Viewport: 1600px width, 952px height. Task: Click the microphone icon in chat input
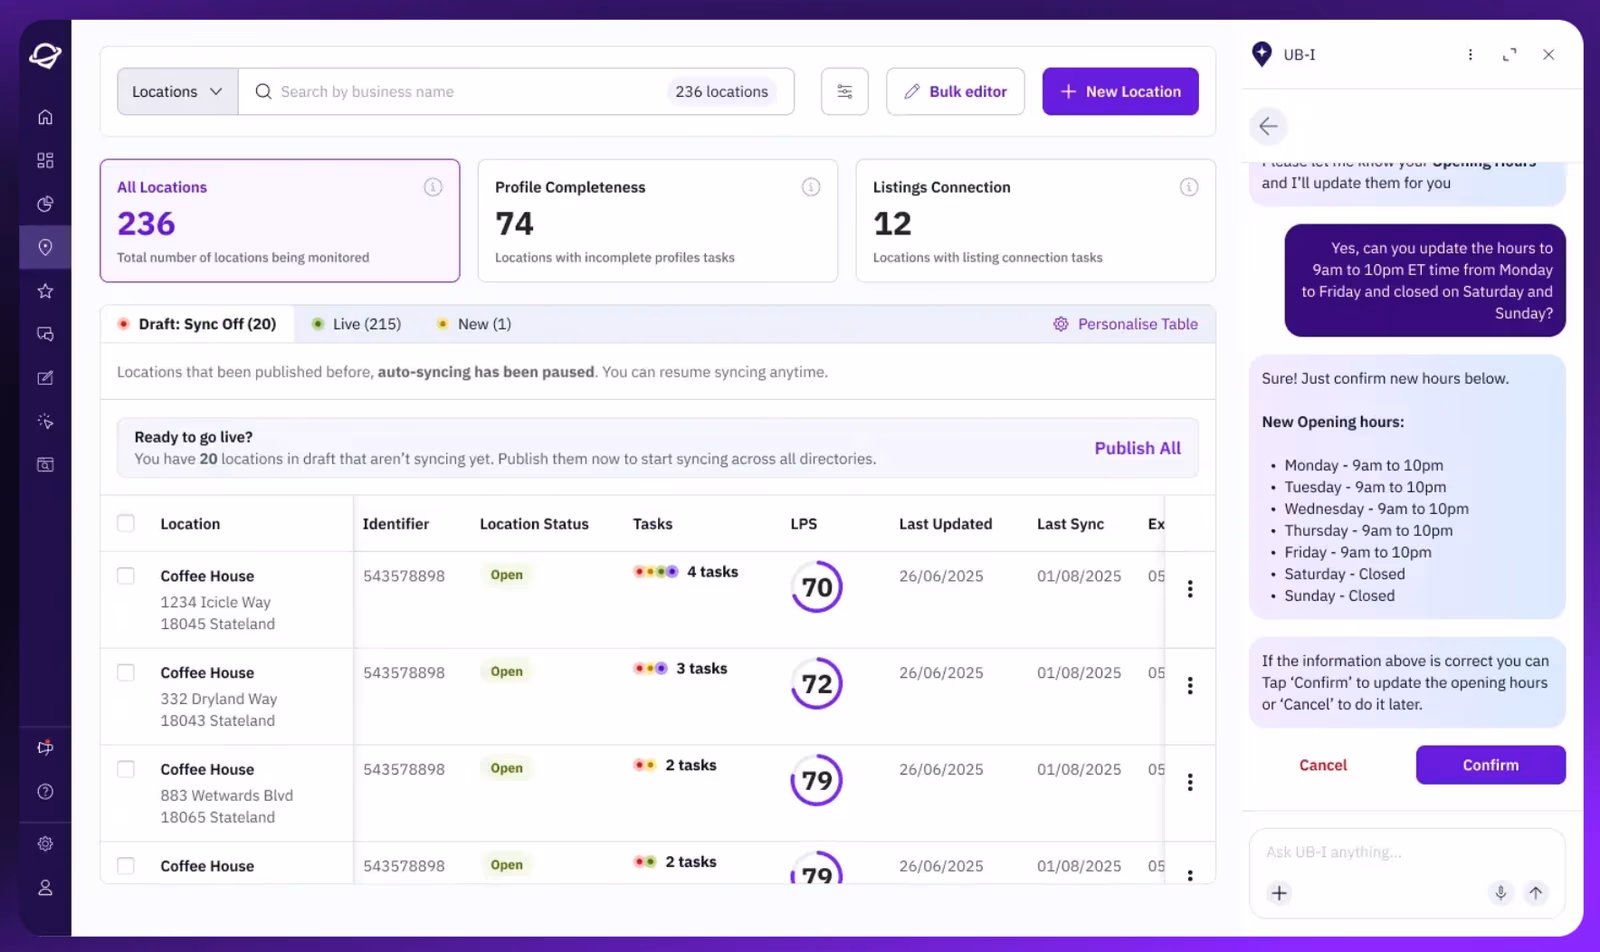[x=1500, y=893]
